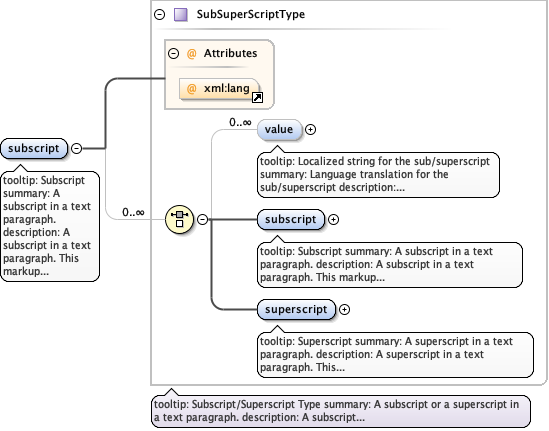Select the value element node

(279, 130)
